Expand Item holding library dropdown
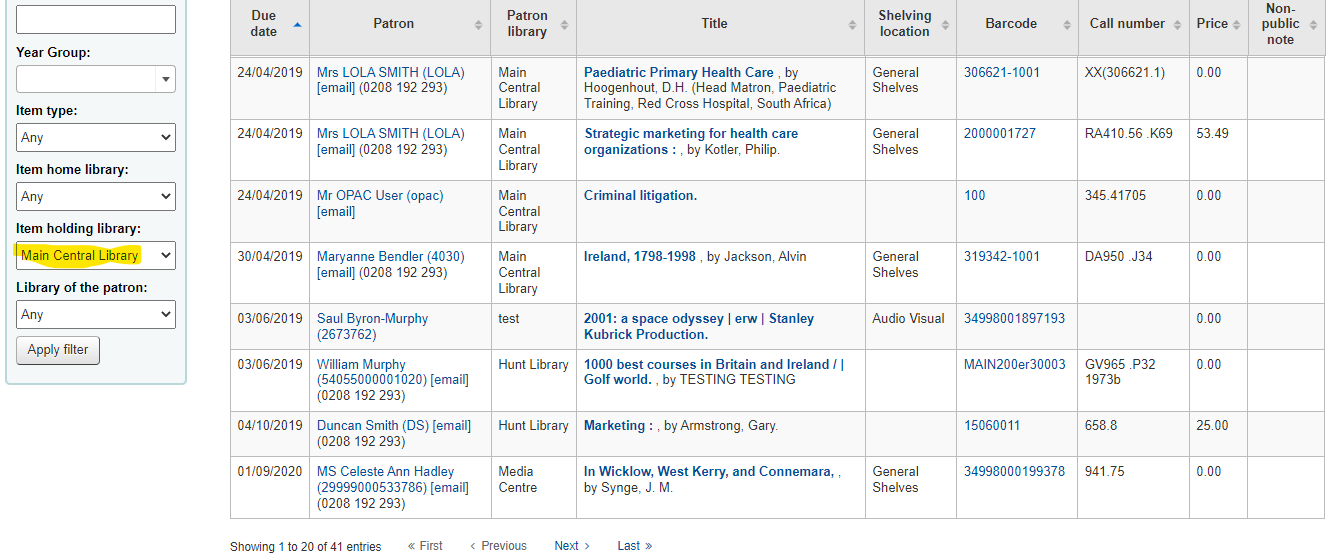 pyautogui.click(x=96, y=255)
